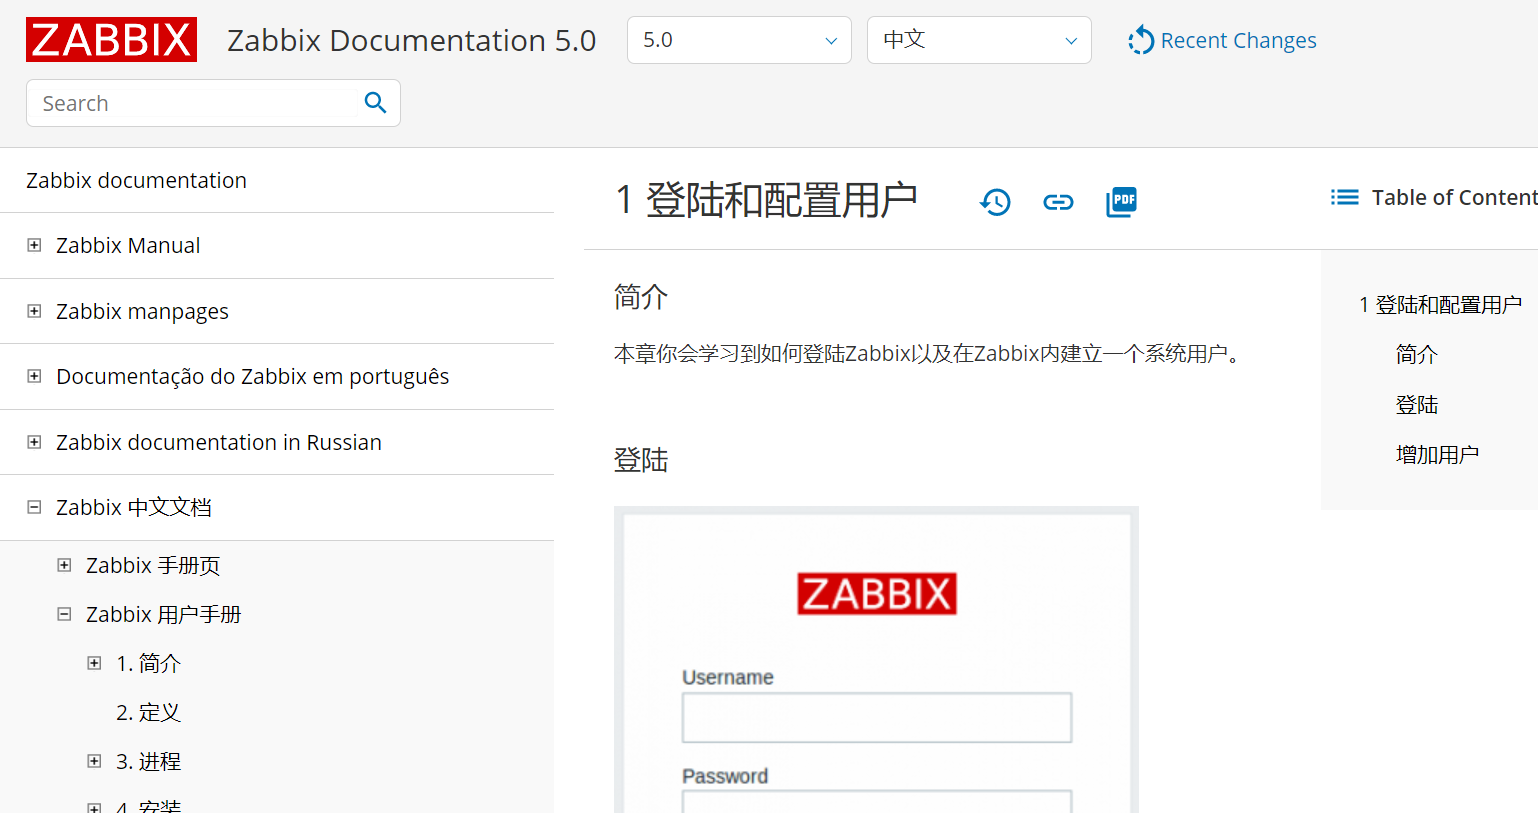Expand the Zabbix manpages tree node
Viewport: 1538px width, 813px height.
(x=34, y=311)
